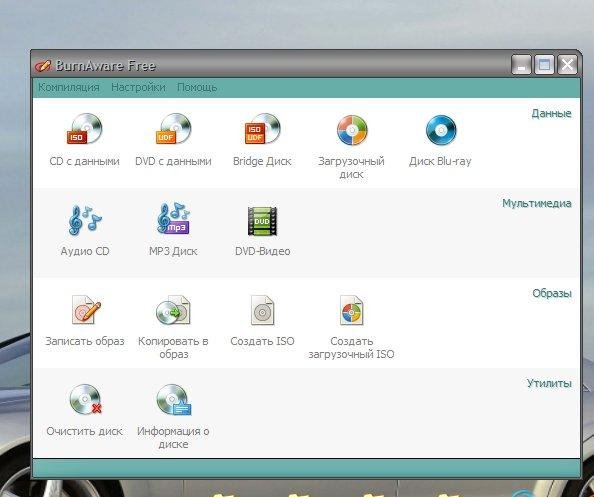Minimize the BurnAware Free window
Viewport: 594px width, 497px height.
click(521, 64)
